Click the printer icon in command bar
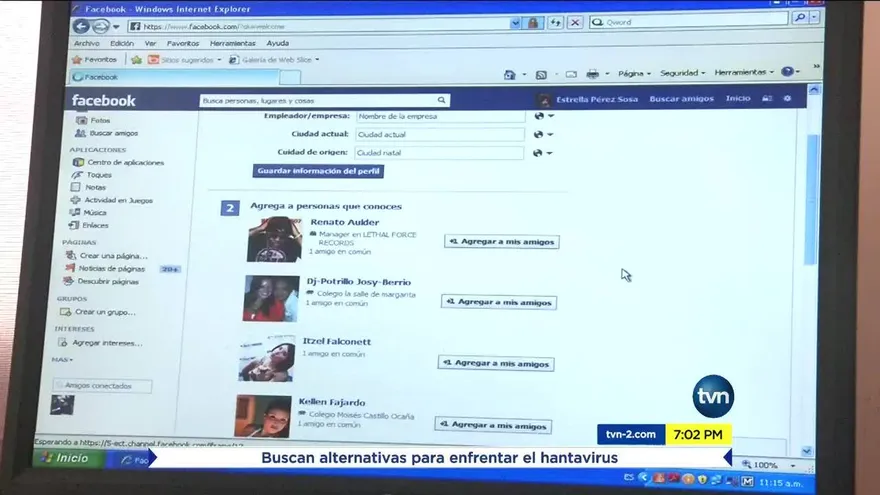880x495 pixels. point(592,74)
